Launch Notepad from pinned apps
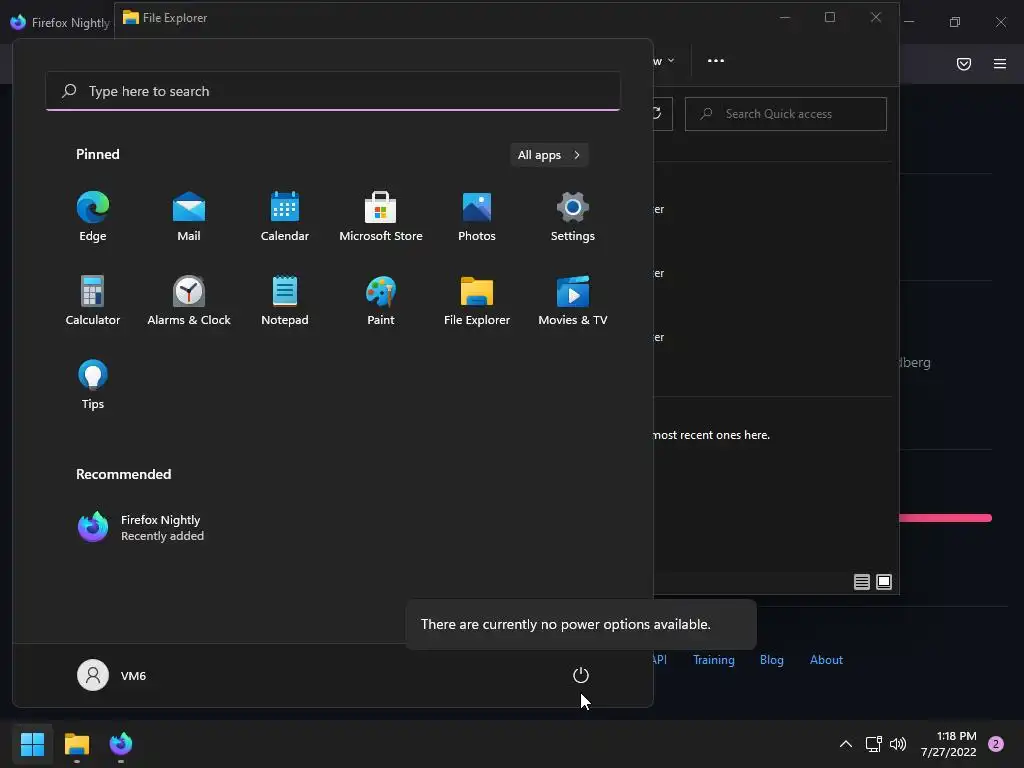This screenshot has height=768, width=1024. [x=285, y=300]
